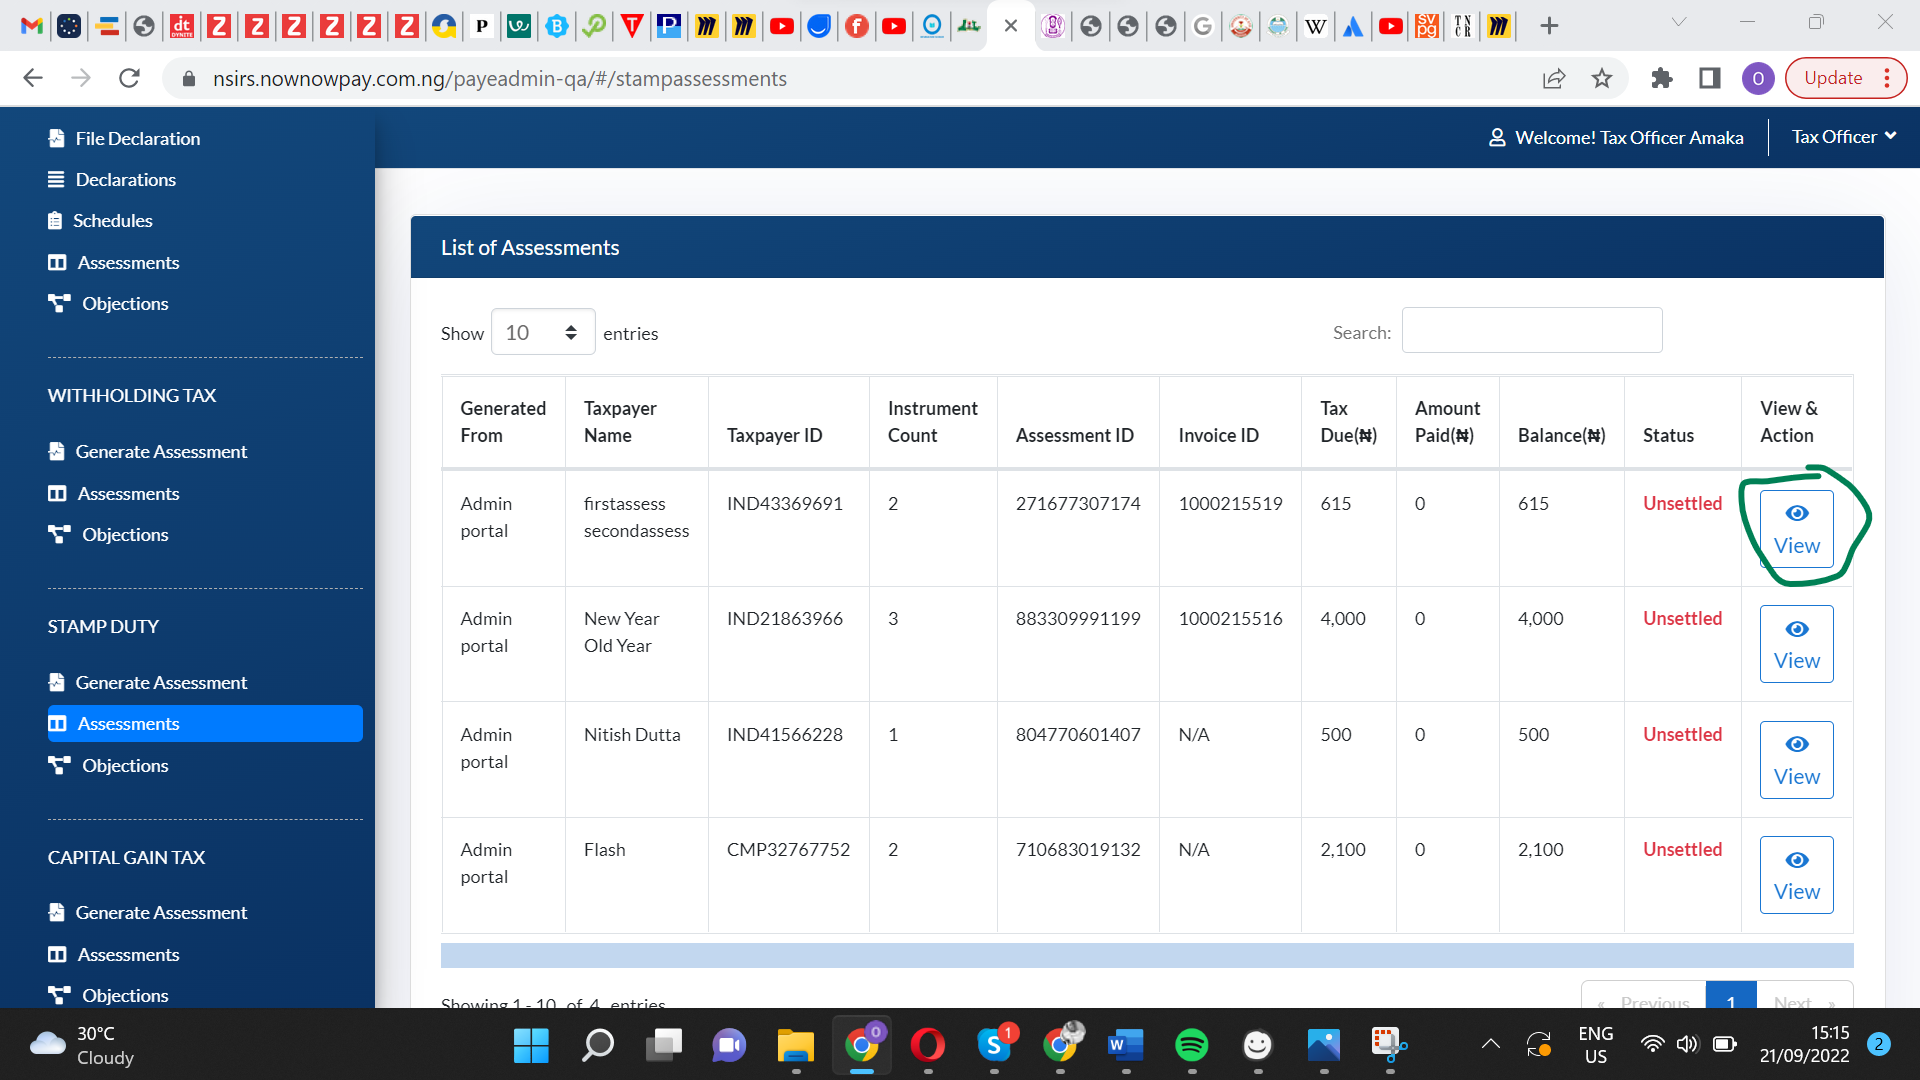1920x1080 pixels.
Task: Reload the page
Action: (129, 78)
